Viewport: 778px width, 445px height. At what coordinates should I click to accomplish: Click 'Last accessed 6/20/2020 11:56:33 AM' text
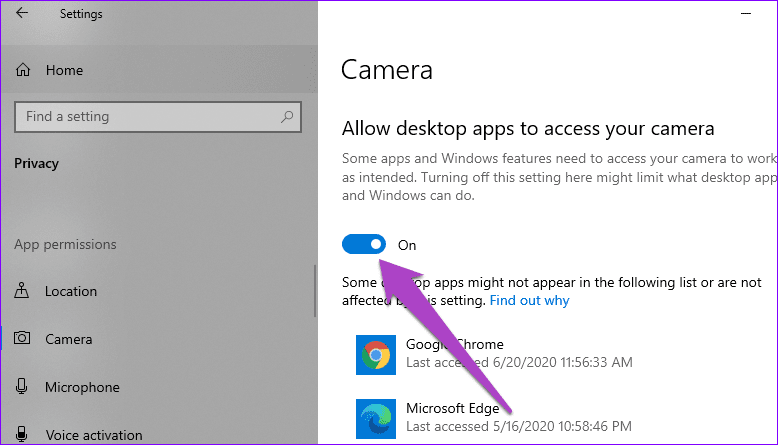(519, 362)
